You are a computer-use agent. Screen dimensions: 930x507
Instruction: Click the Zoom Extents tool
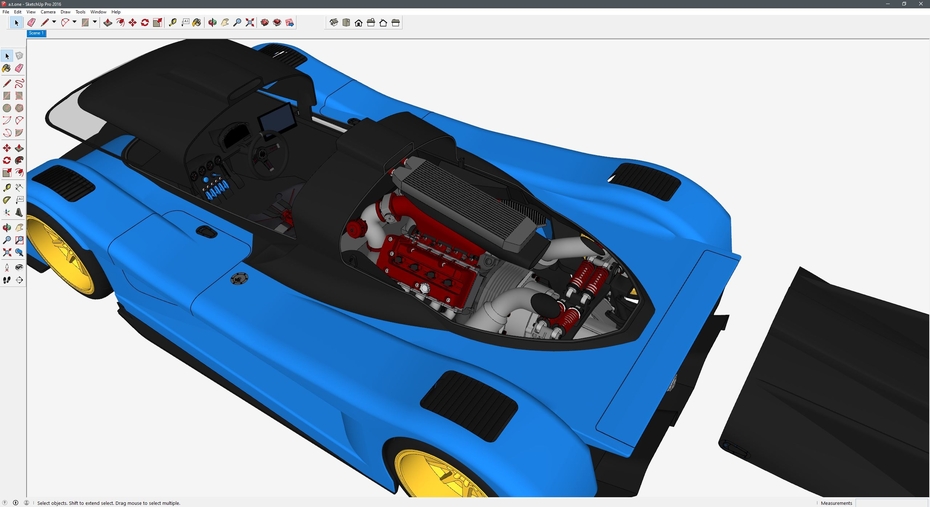coord(250,22)
